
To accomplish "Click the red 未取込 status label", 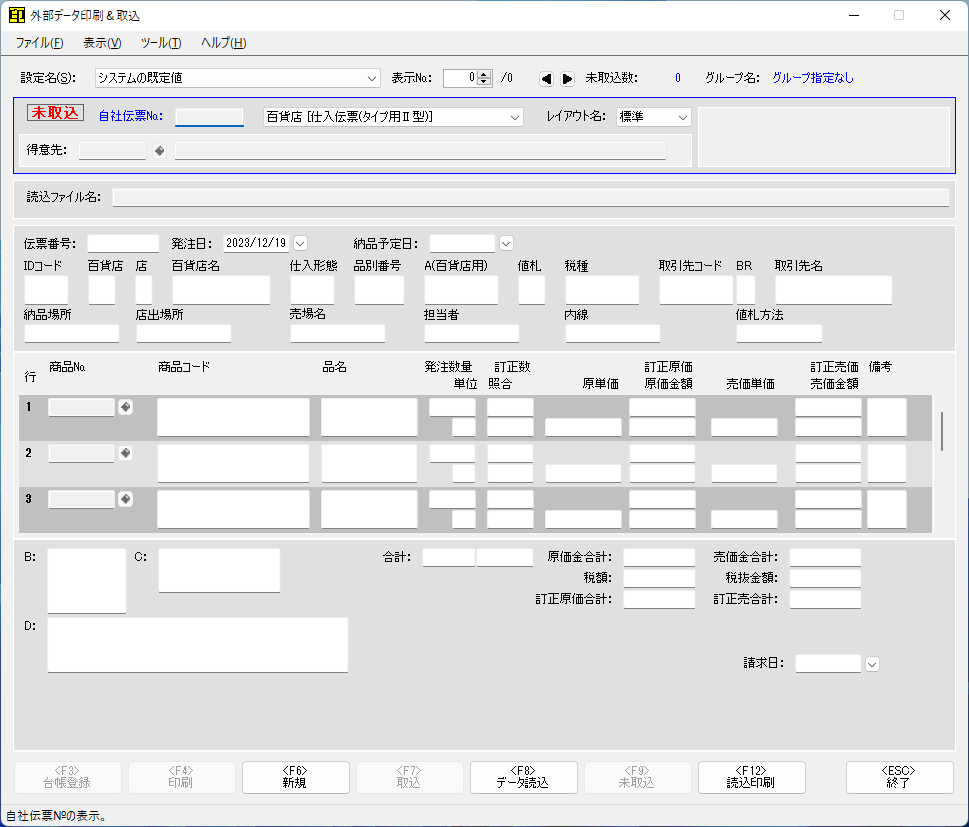I will click(x=55, y=112).
